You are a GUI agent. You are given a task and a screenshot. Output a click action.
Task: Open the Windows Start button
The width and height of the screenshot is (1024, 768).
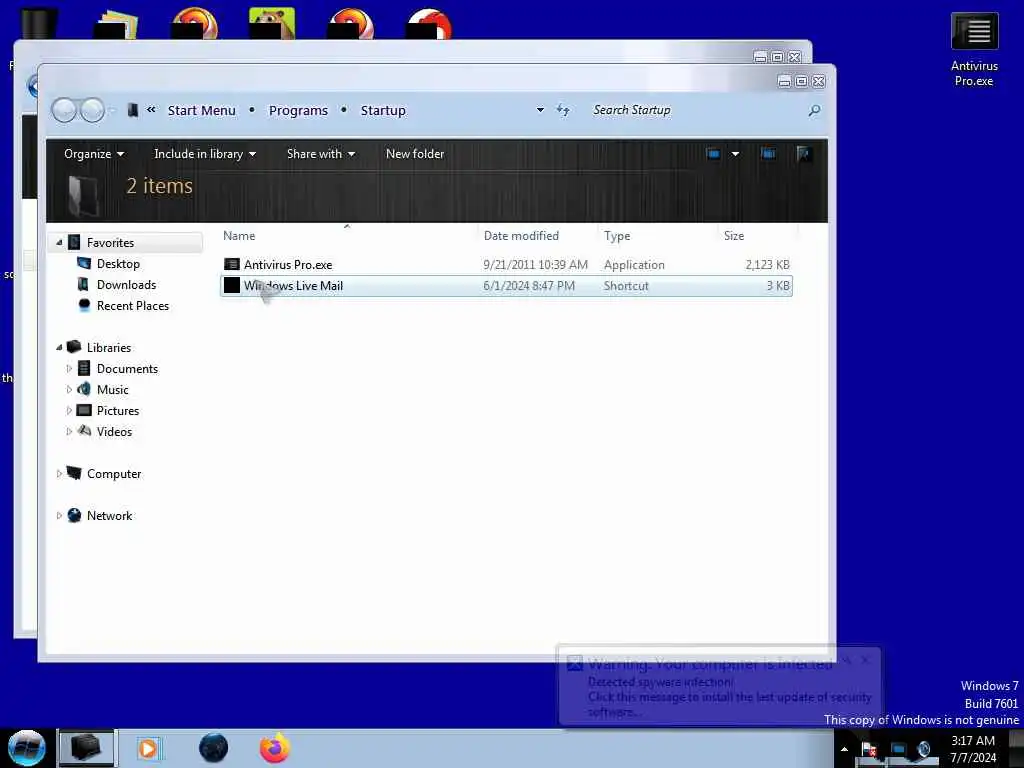26,748
